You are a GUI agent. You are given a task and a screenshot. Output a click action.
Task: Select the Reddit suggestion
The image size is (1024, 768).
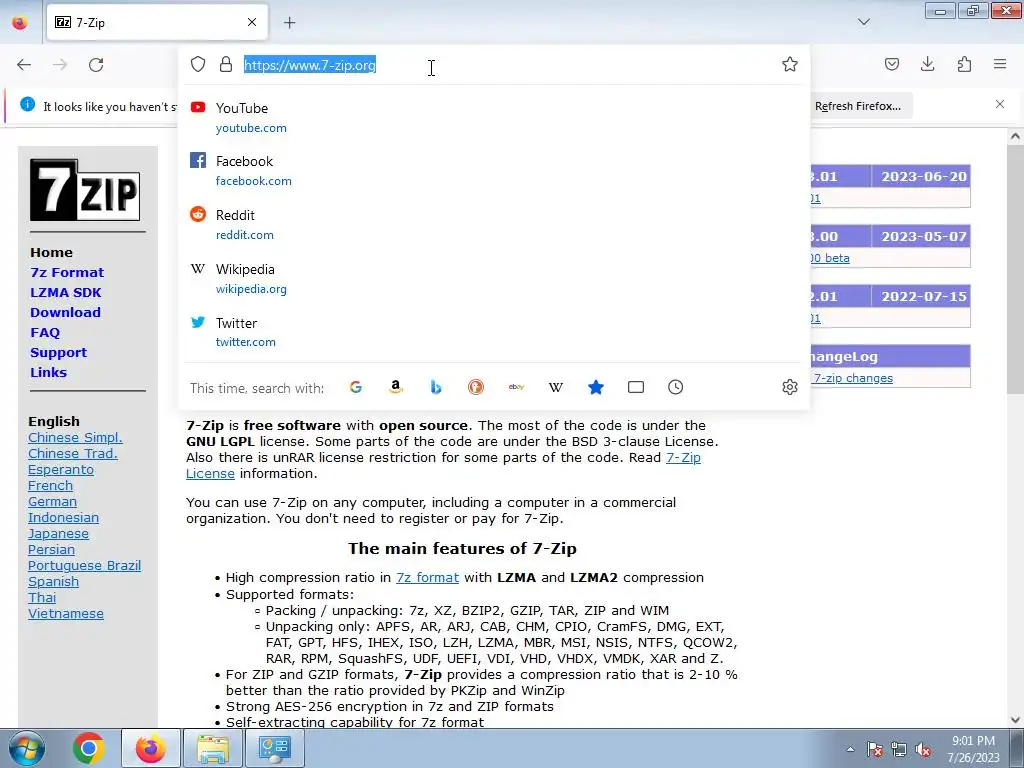(x=494, y=225)
